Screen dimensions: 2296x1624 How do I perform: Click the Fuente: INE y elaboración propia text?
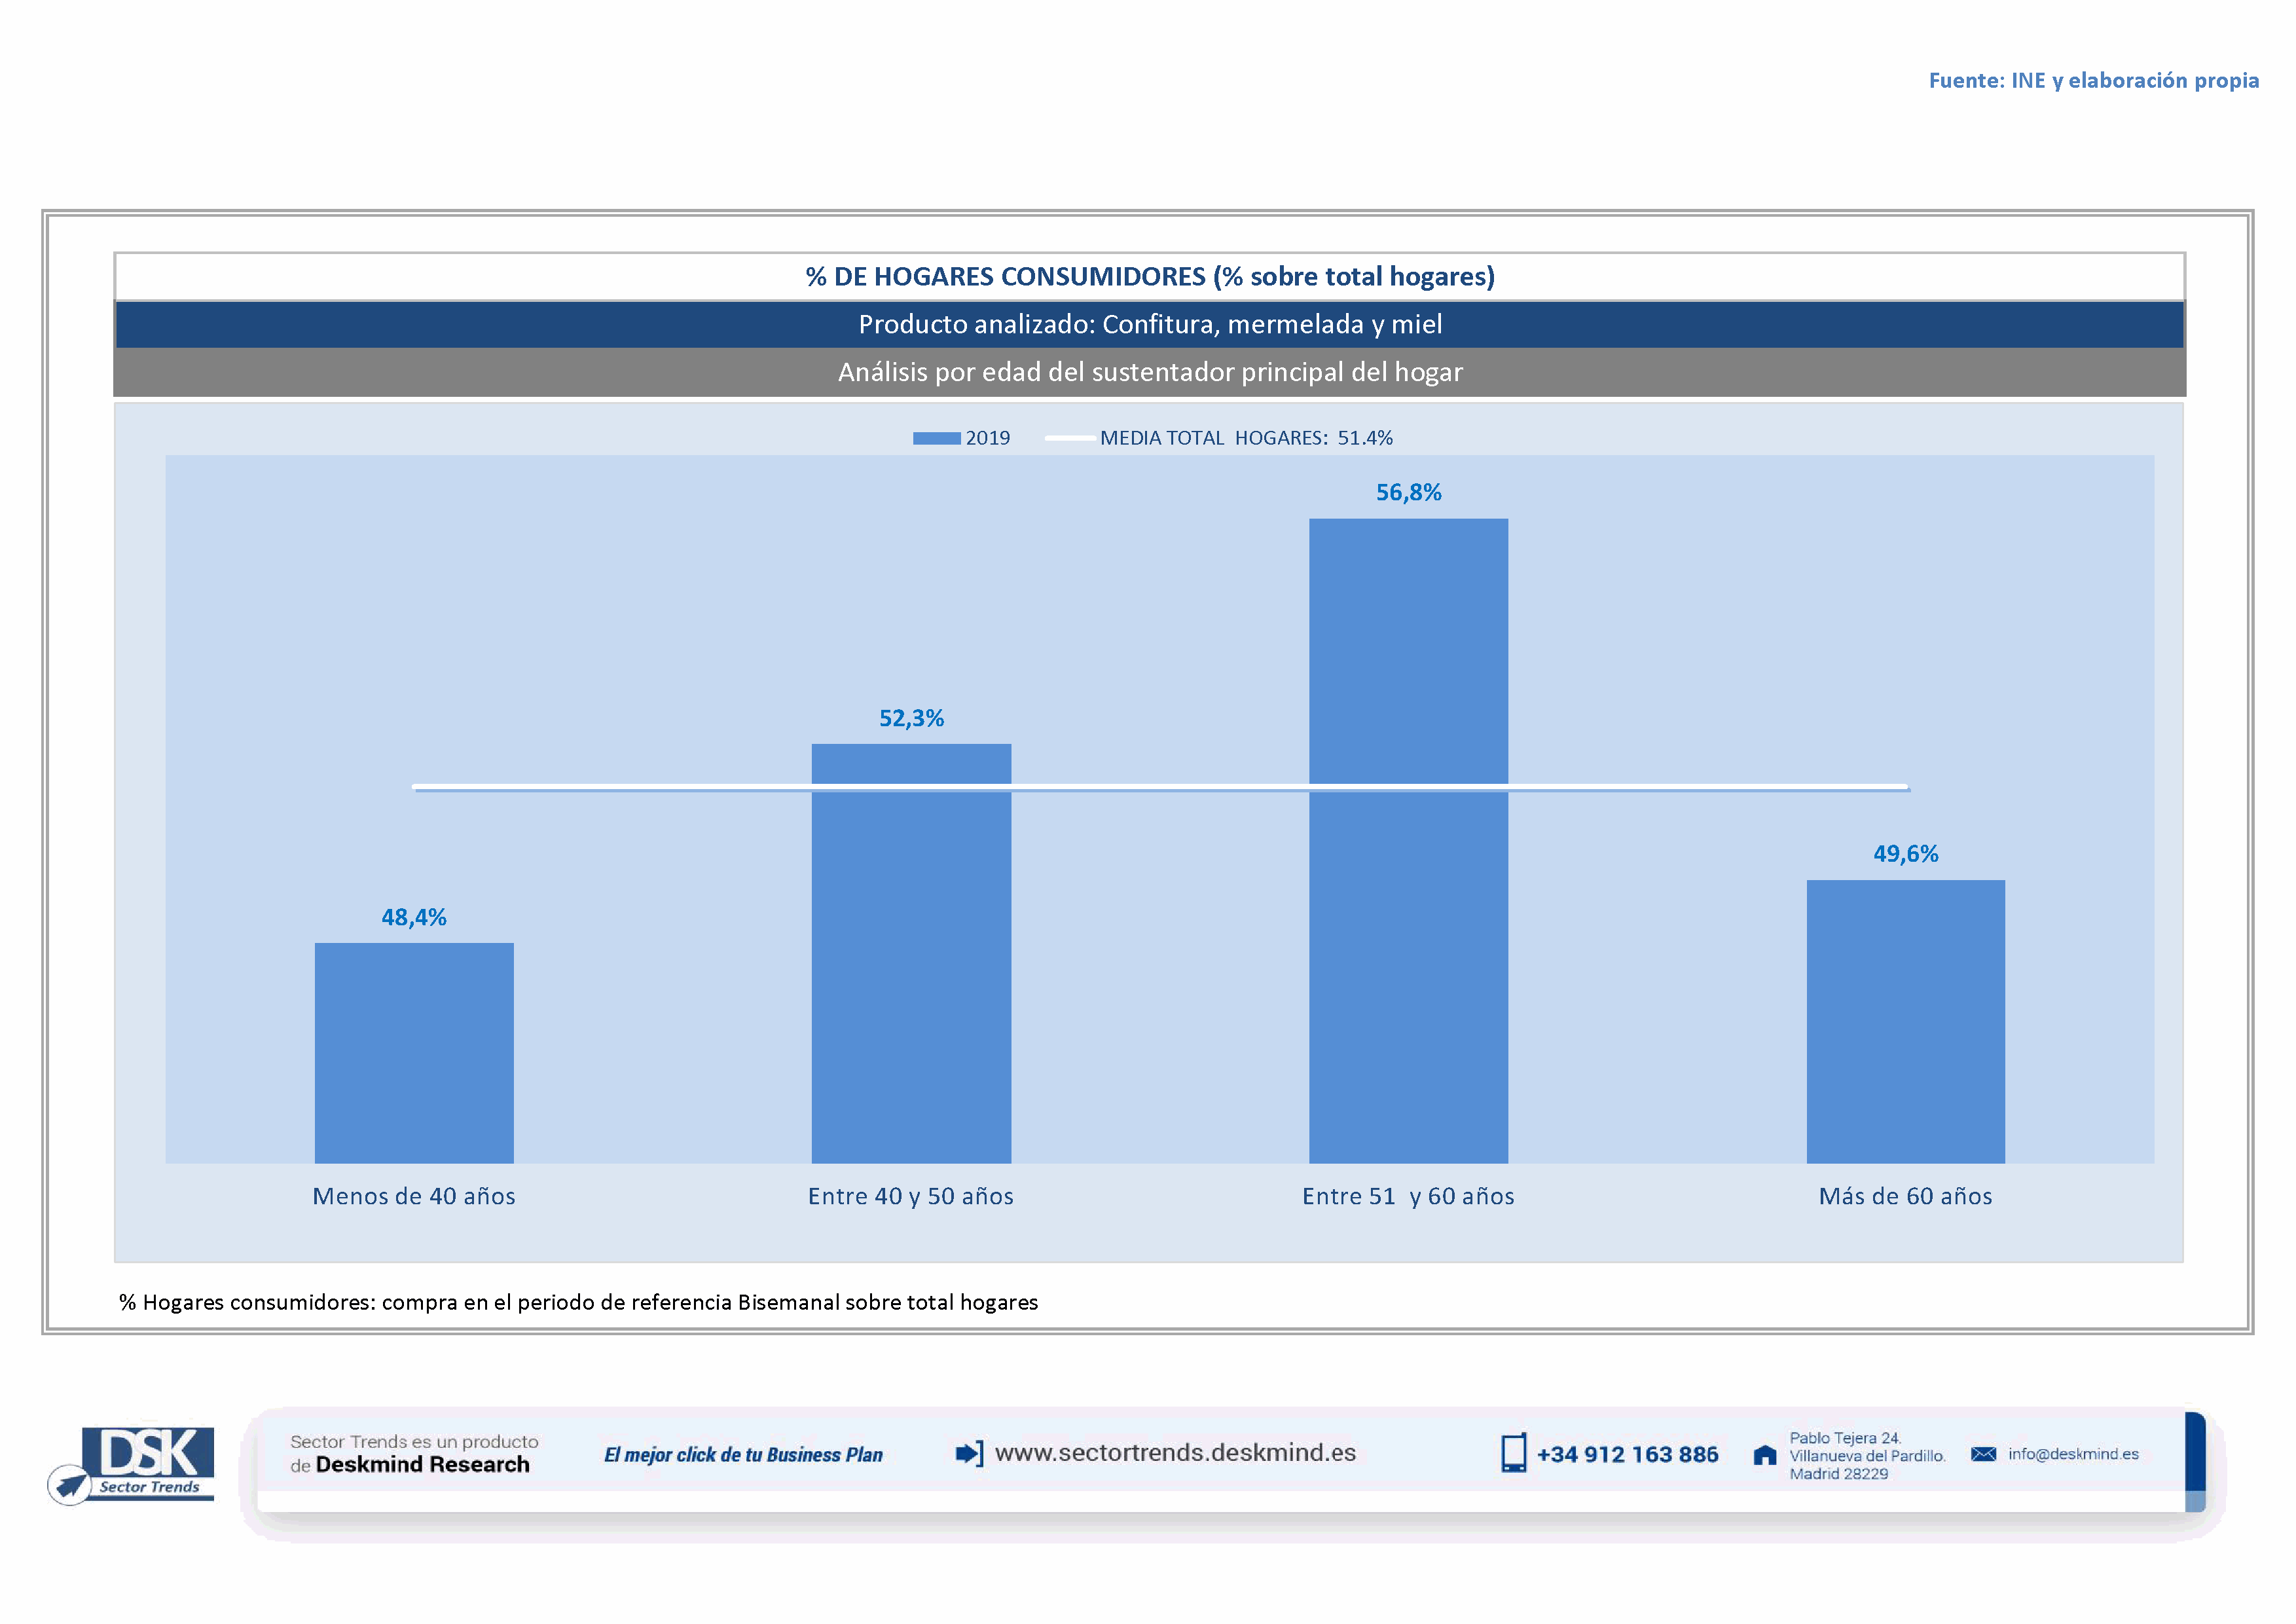[x=2093, y=80]
